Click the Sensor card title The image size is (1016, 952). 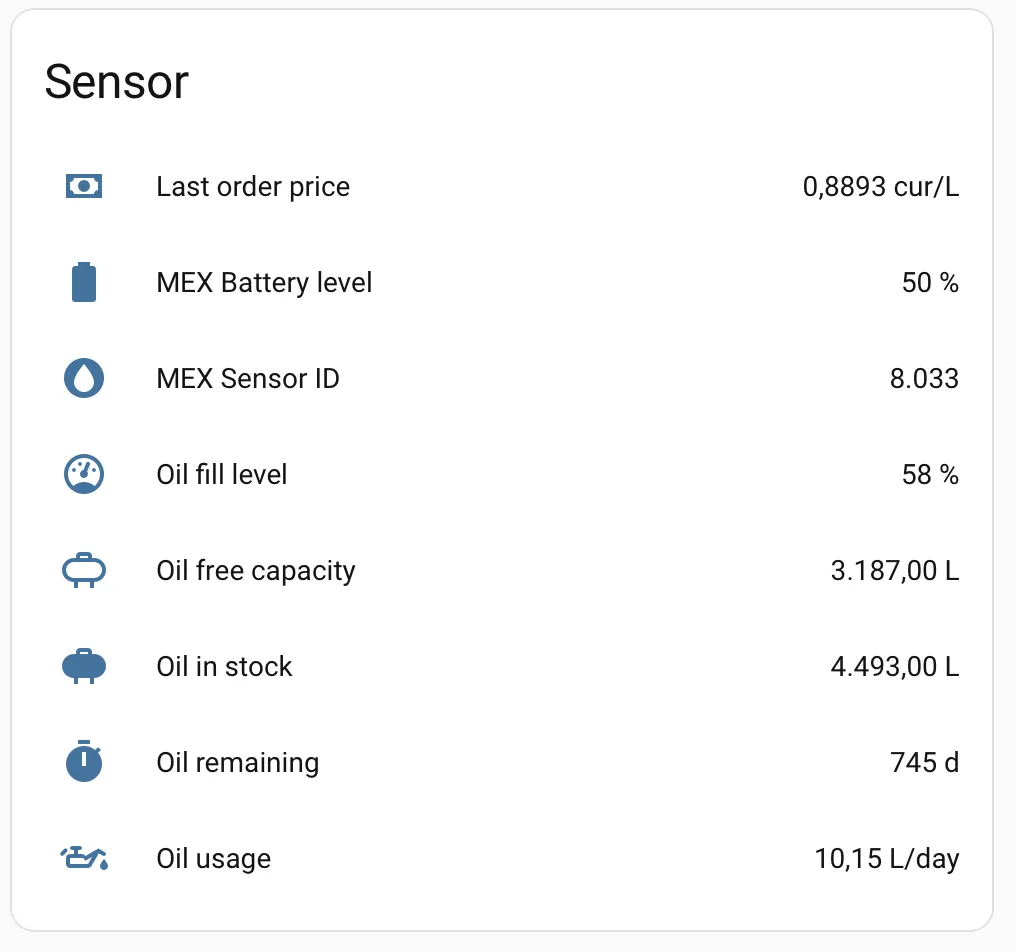click(x=117, y=82)
